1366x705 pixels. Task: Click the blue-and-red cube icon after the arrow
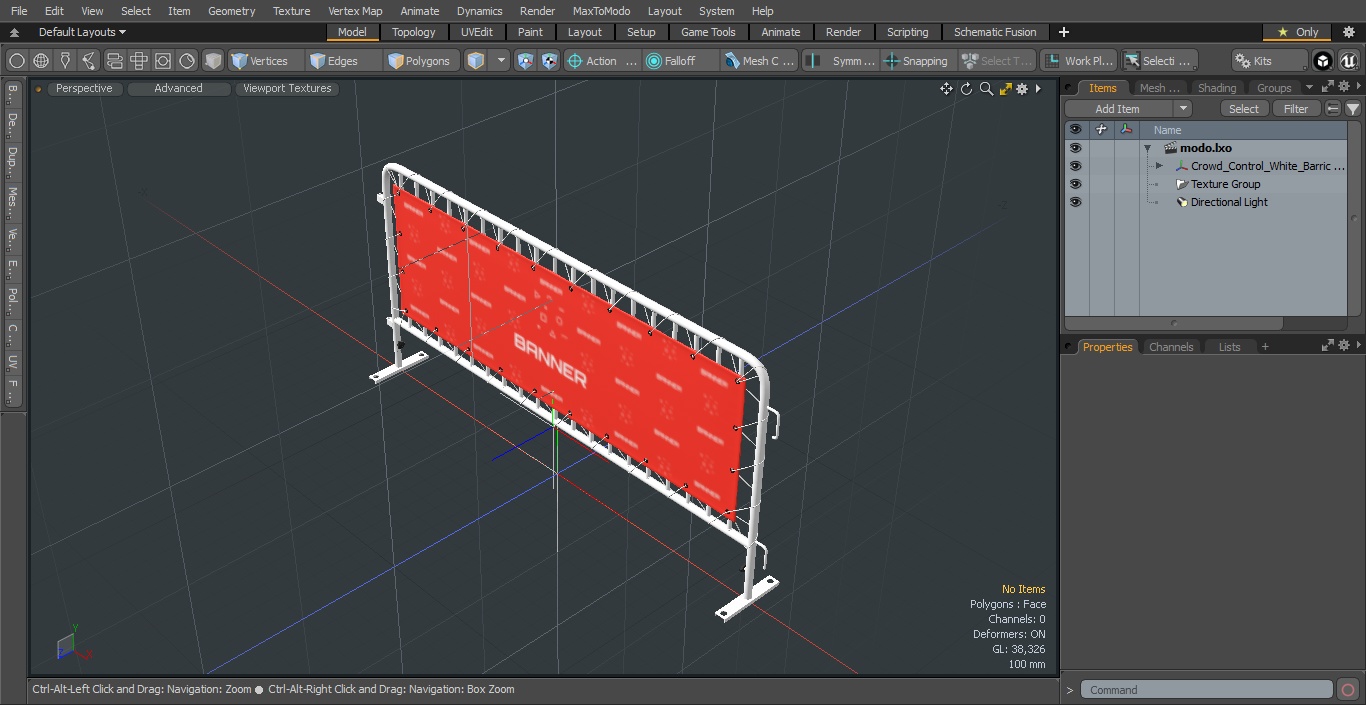pos(526,61)
